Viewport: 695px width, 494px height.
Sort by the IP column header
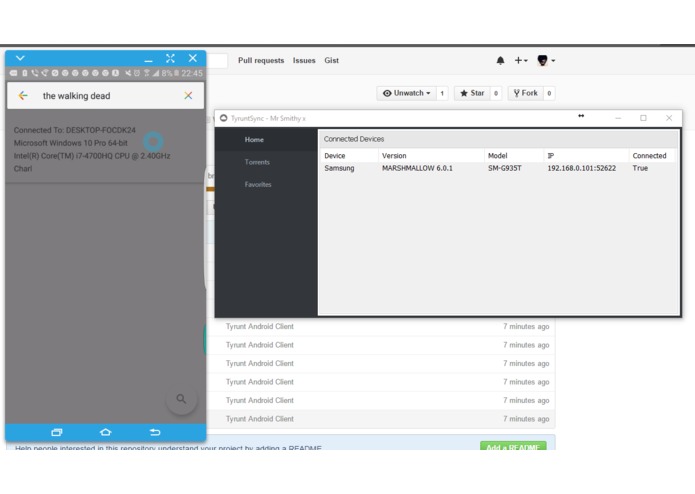click(x=586, y=156)
